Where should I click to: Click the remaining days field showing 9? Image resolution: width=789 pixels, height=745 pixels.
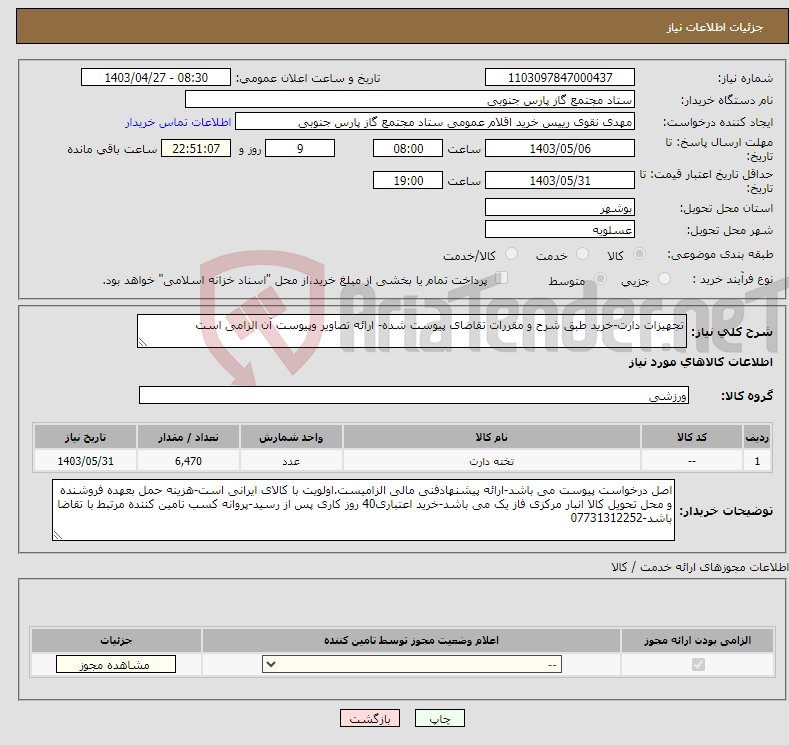pos(300,148)
